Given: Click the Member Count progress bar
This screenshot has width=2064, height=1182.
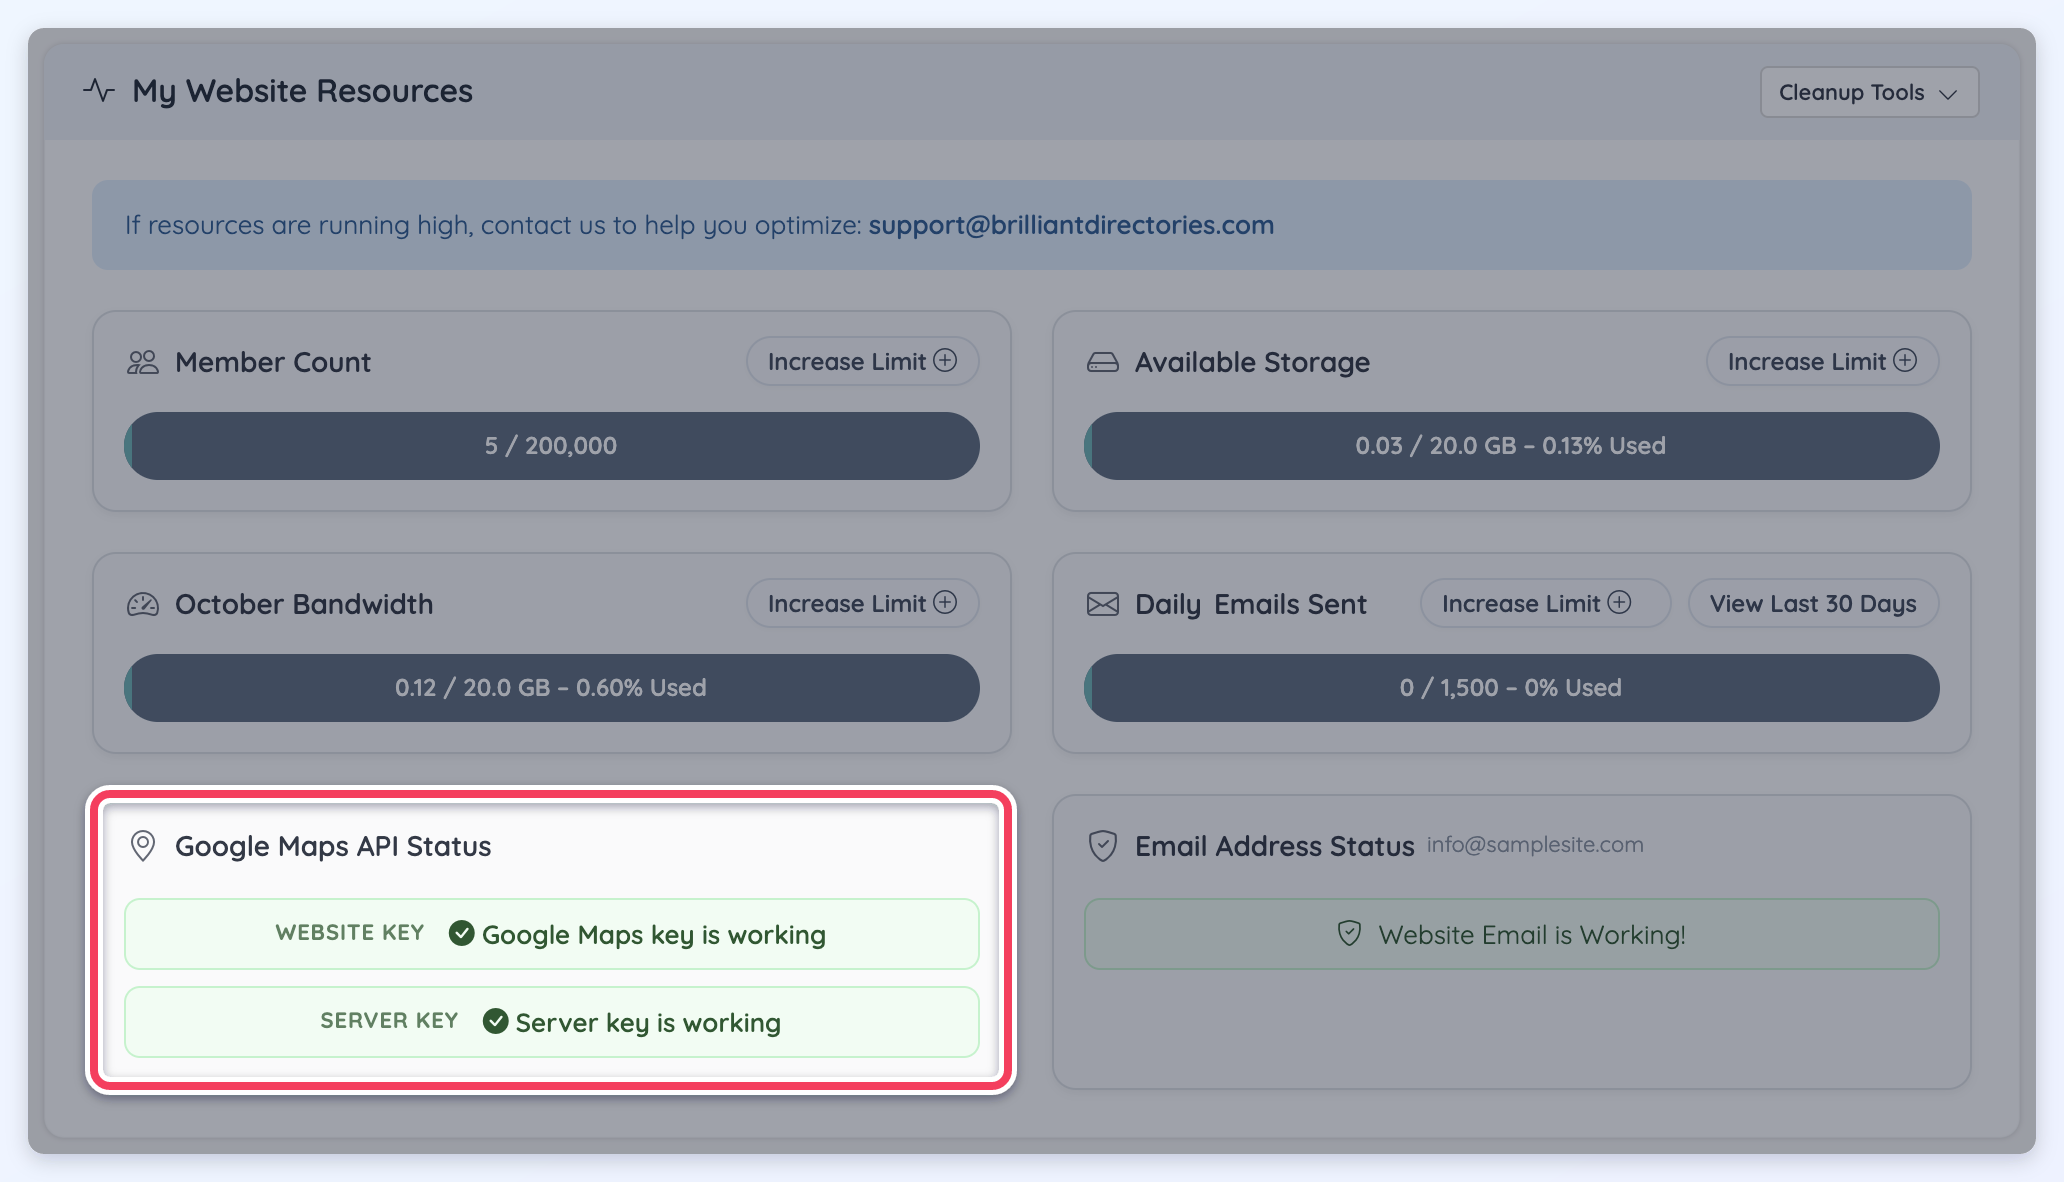Looking at the screenshot, I should [552, 446].
